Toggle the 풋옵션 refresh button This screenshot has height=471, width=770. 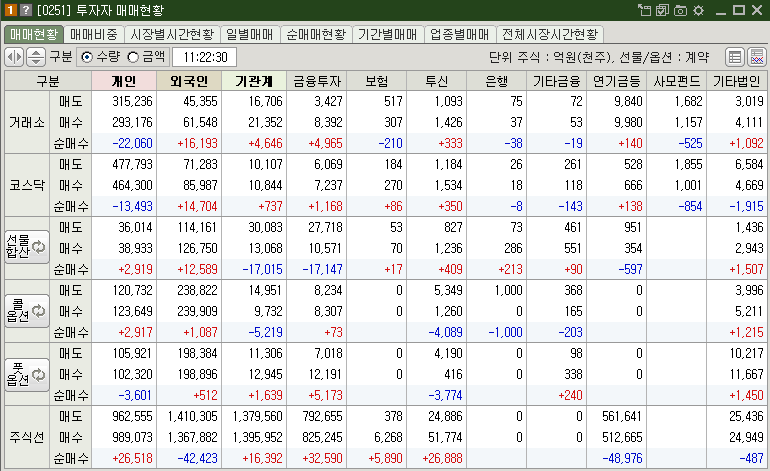[27, 374]
